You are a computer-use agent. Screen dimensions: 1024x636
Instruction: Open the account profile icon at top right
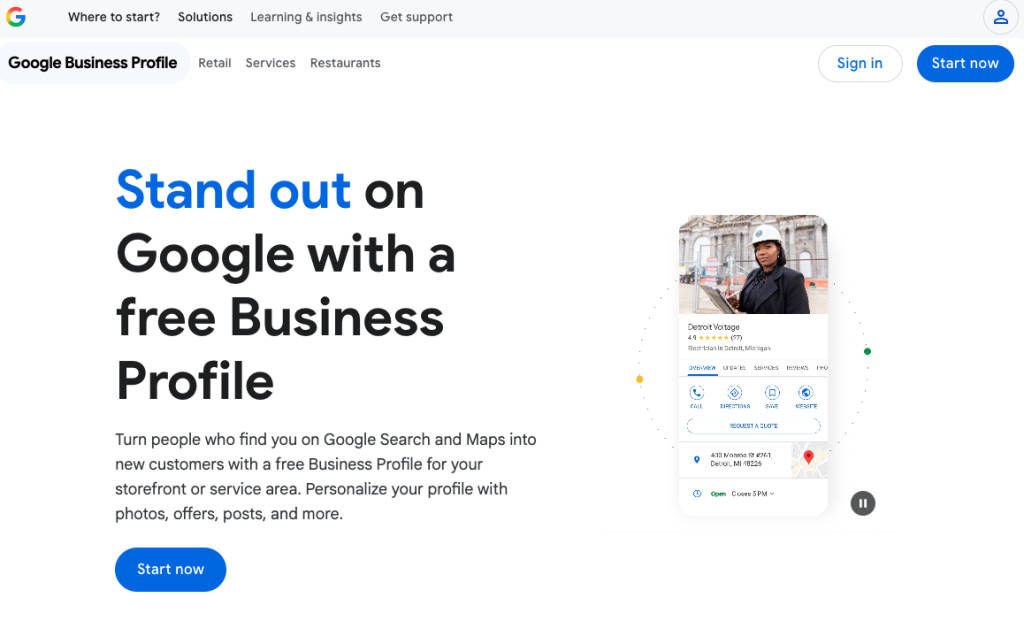click(x=1001, y=17)
